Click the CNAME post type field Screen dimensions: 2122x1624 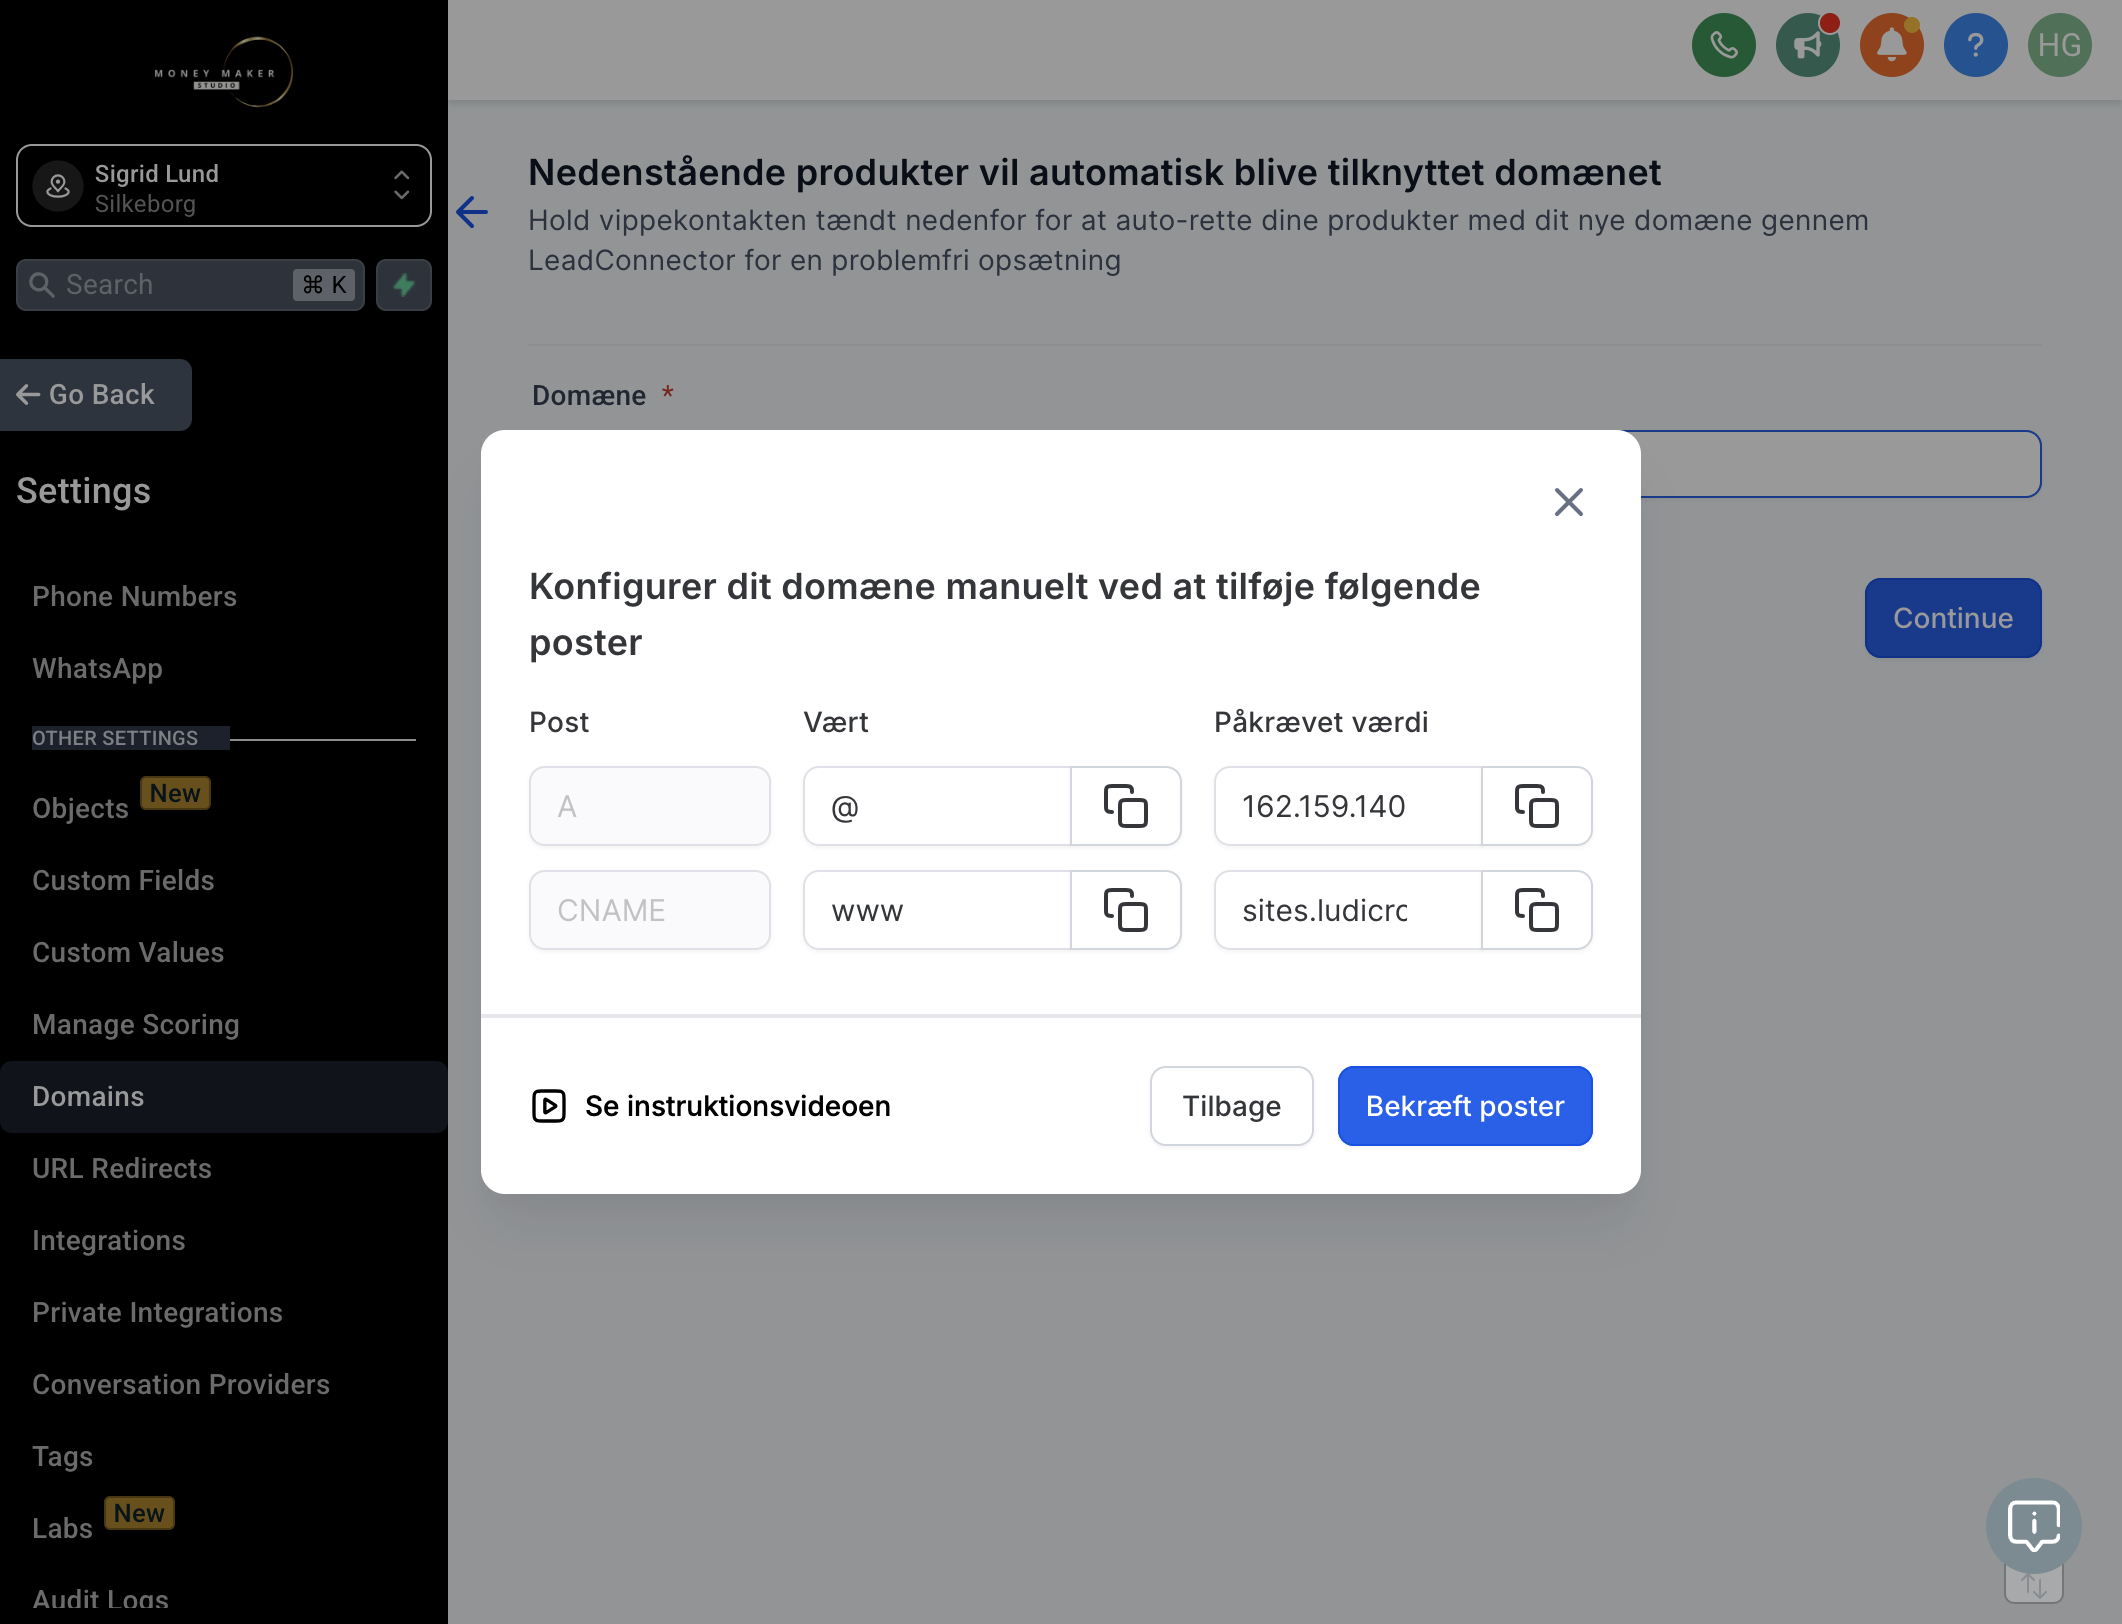650,910
